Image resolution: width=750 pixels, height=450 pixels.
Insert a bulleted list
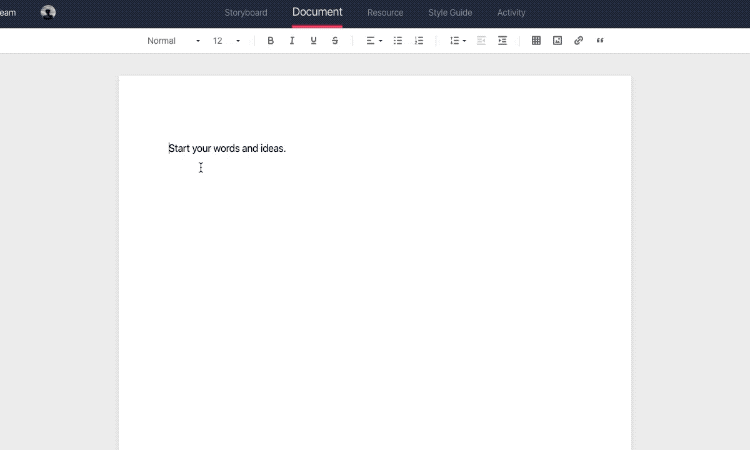tap(398, 41)
